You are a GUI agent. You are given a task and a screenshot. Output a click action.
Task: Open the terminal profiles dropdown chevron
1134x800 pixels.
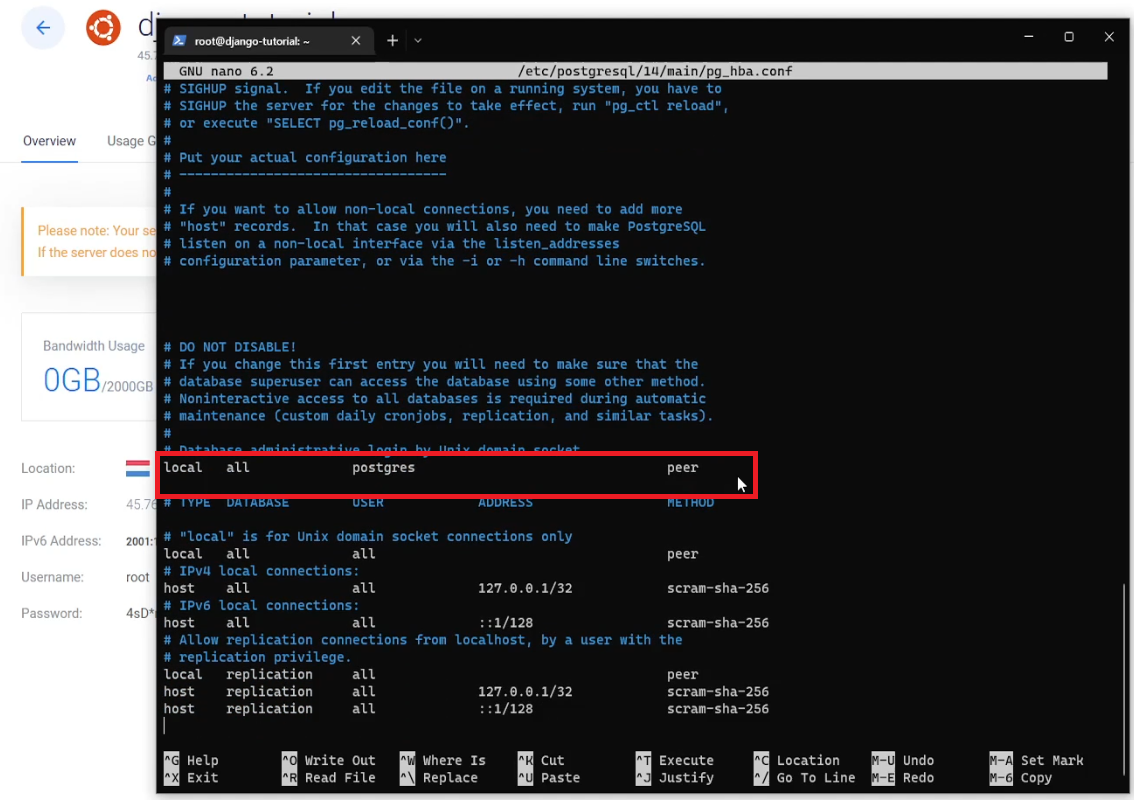point(418,41)
